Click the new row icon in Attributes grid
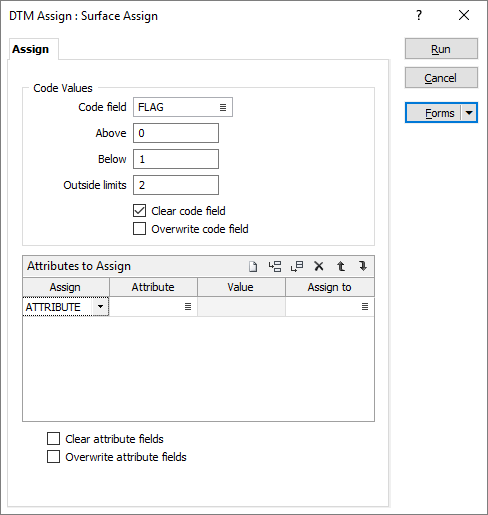The height and width of the screenshot is (515, 488). tap(253, 266)
